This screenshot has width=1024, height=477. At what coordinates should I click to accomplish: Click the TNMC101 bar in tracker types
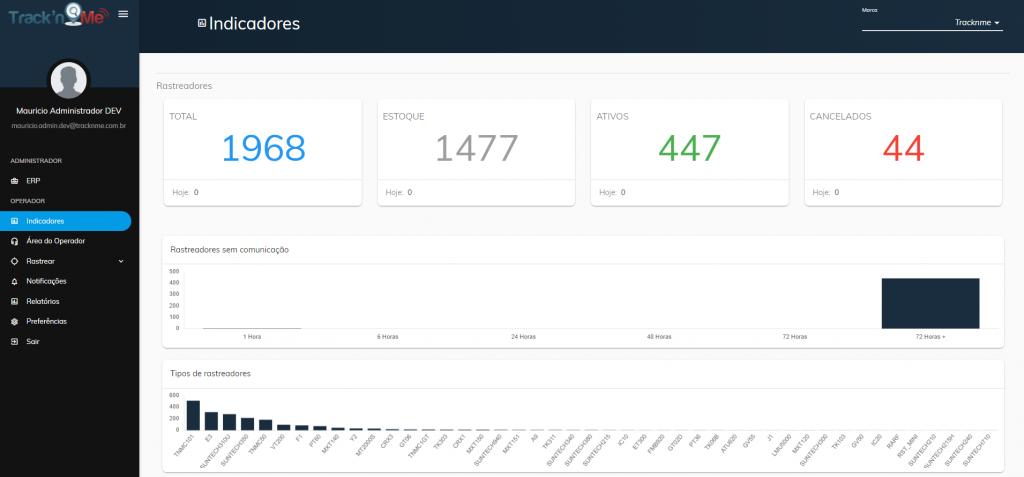coord(193,415)
